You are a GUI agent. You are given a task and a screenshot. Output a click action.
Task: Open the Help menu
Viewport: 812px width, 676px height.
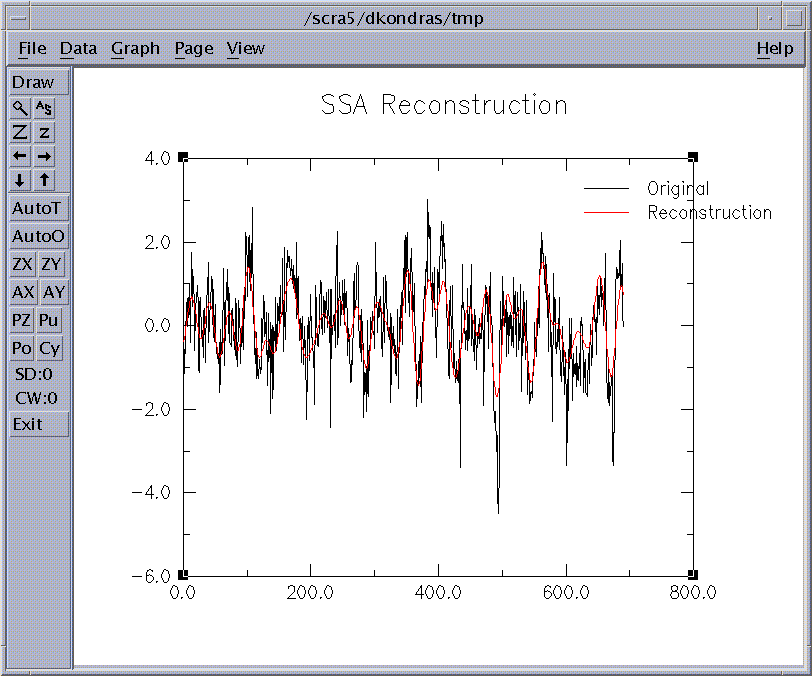click(774, 48)
